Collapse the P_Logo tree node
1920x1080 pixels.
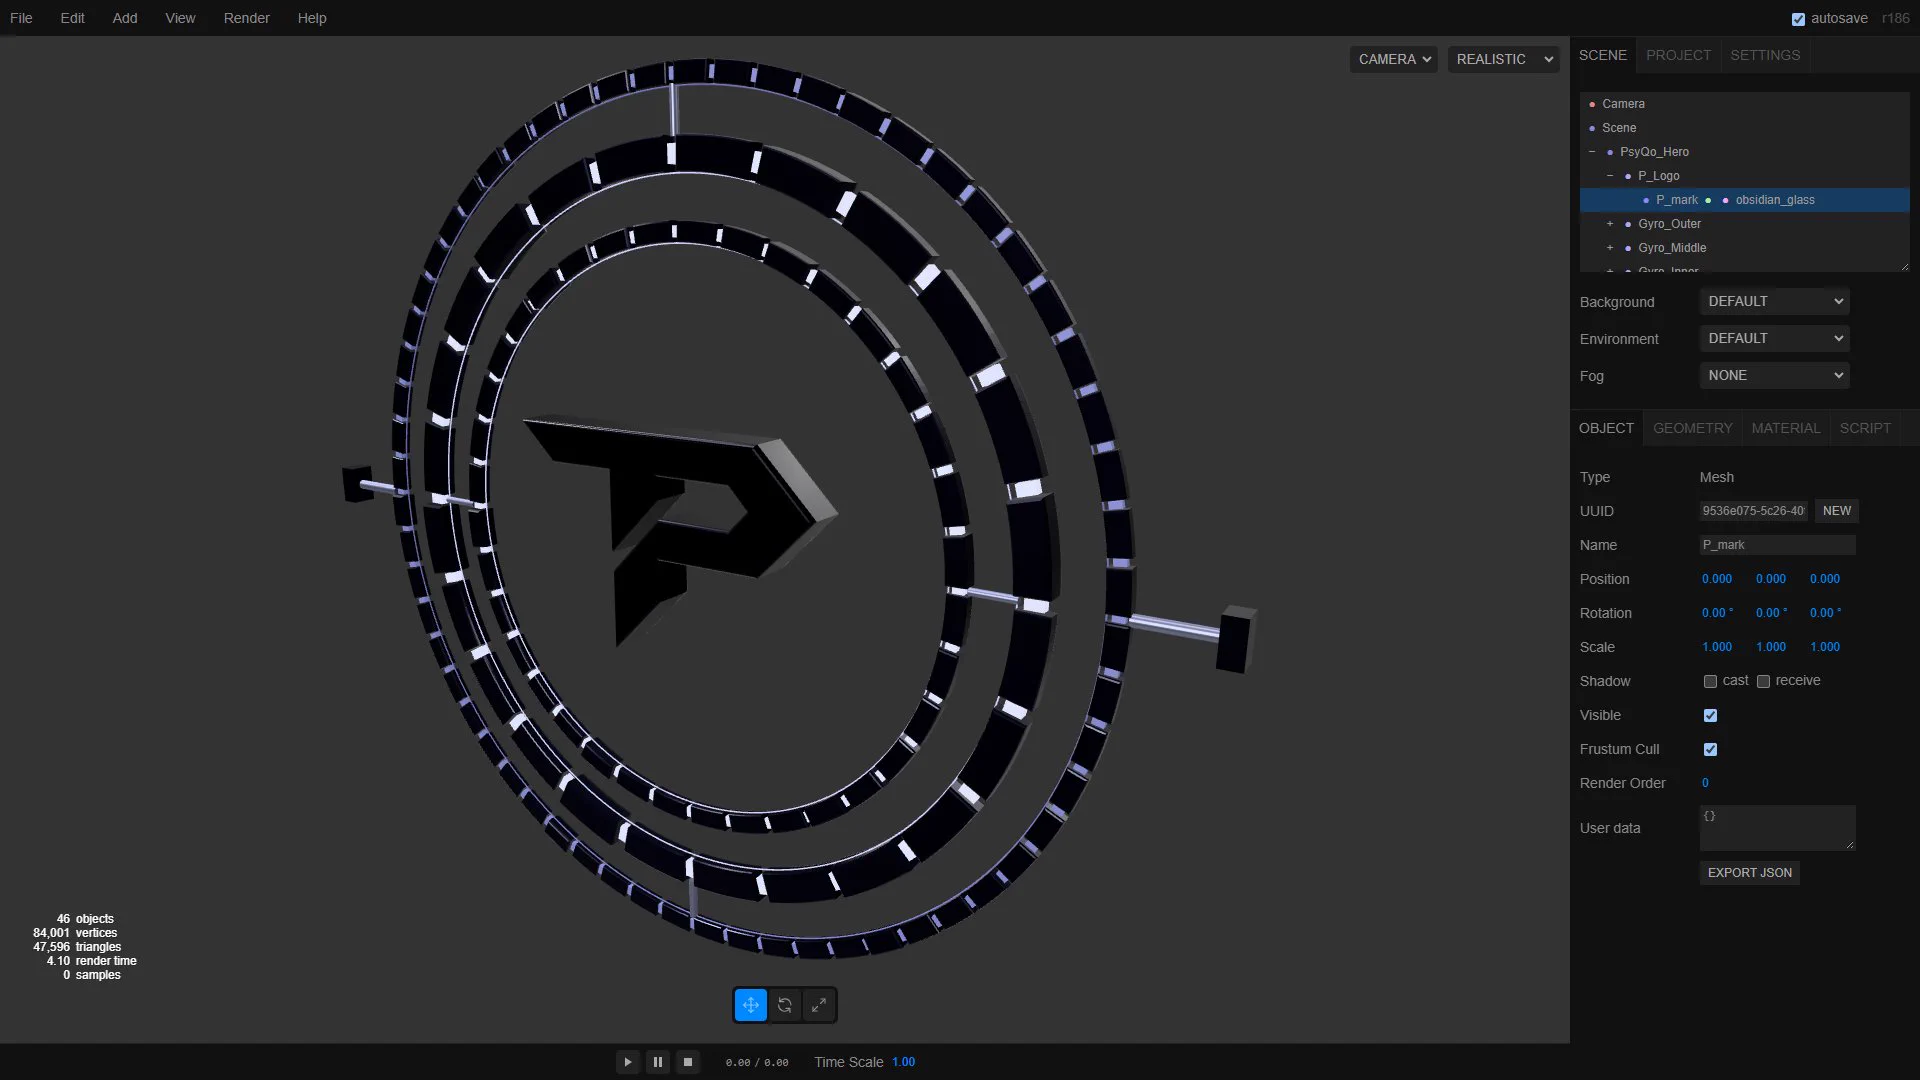[x=1610, y=176]
